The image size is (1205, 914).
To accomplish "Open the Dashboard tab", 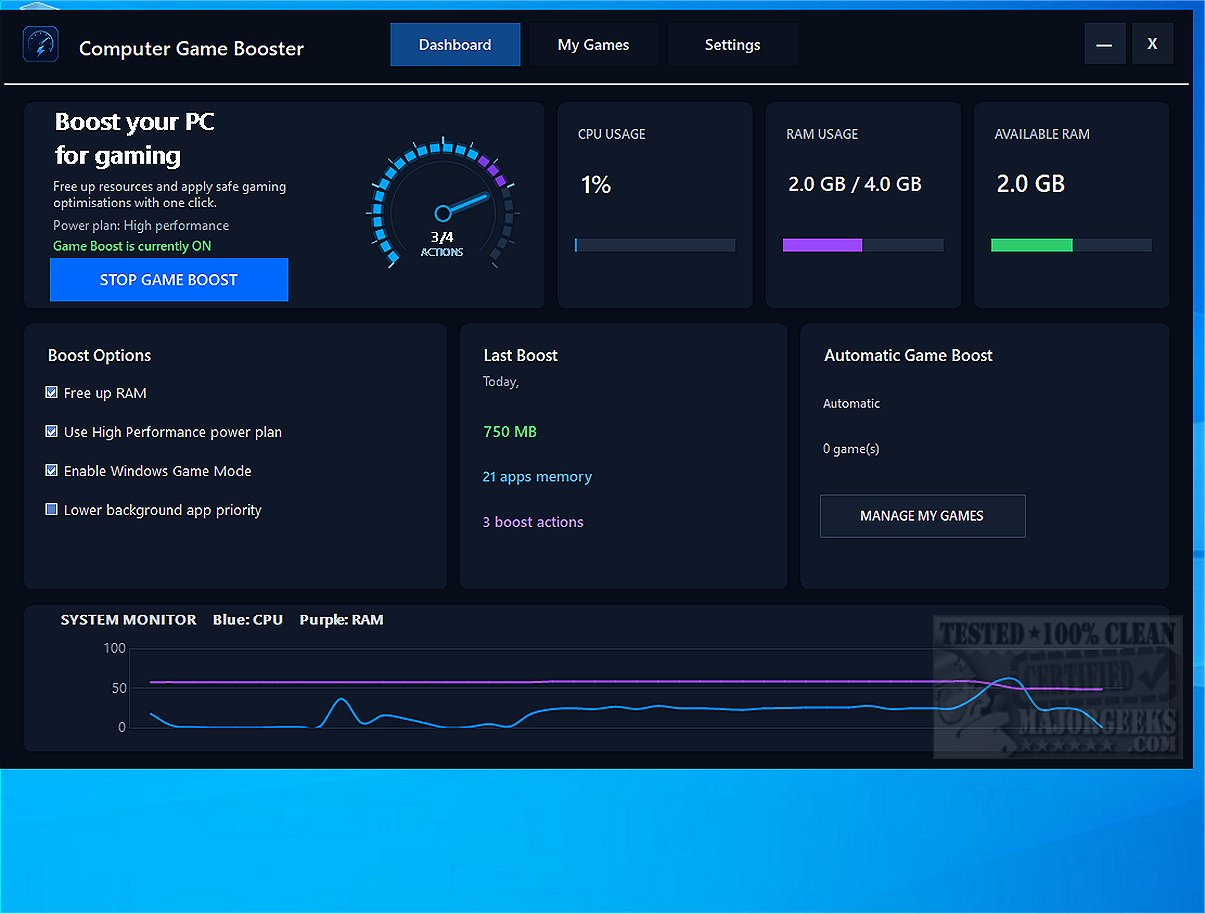I will click(455, 45).
